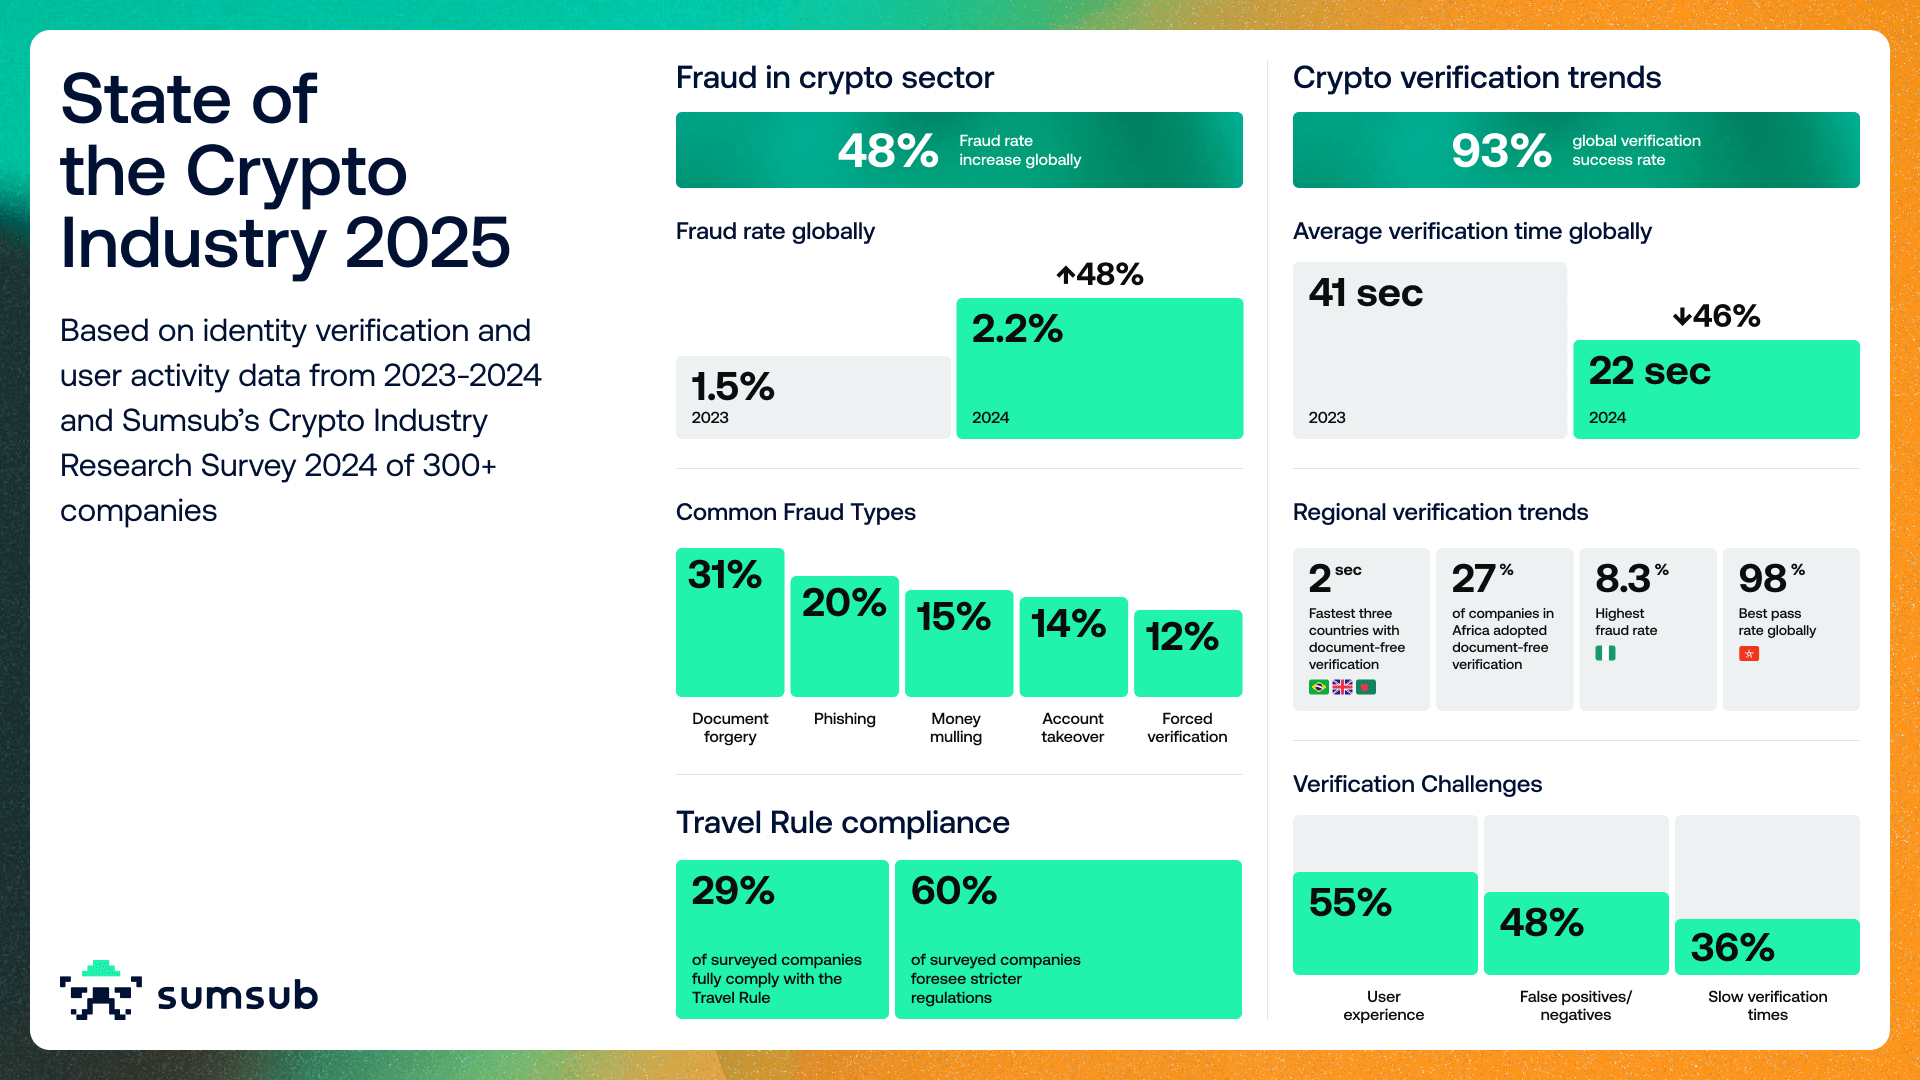This screenshot has height=1080, width=1920.
Task: Click the United Kingdom flag icon
Action: [x=1342, y=687]
